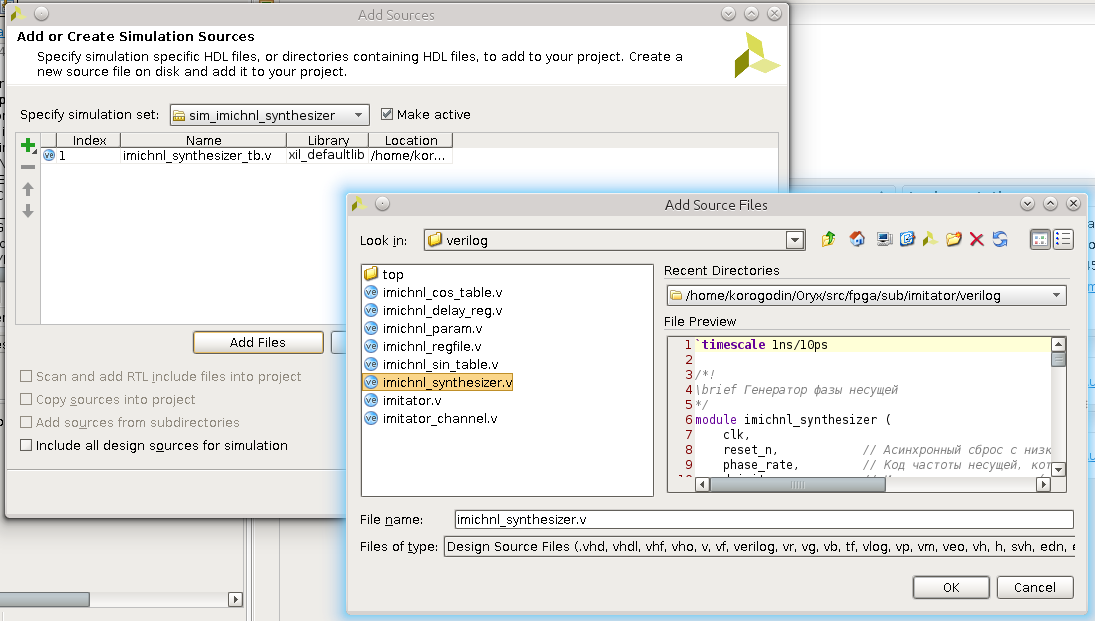Toggle Add sources from subdirectories checkbox
The image size is (1095, 621).
[x=26, y=423]
